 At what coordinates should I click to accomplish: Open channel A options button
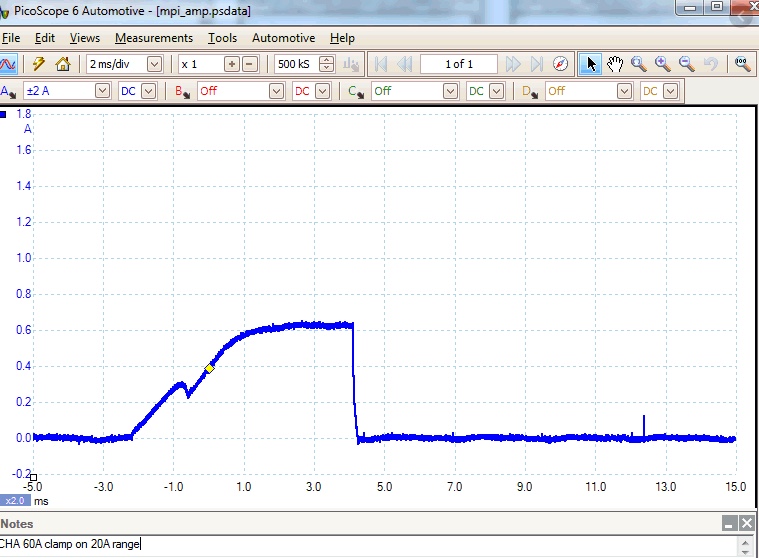click(8, 91)
